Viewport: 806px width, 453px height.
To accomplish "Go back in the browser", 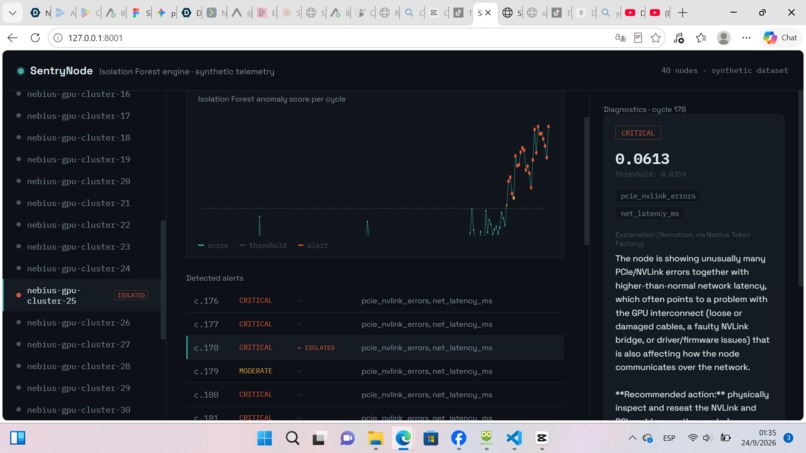I will pos(12,38).
